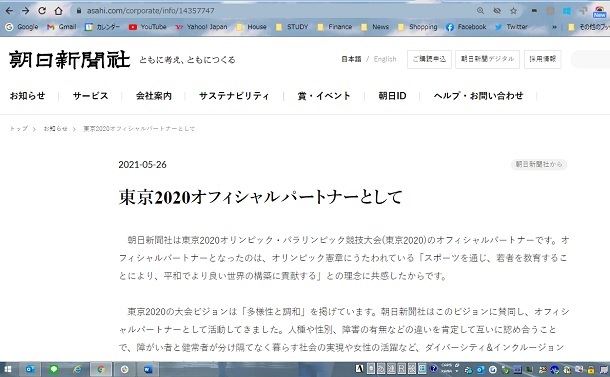Click the IME A input mode icon
This screenshot has height=377, width=610.
click(x=359, y=368)
